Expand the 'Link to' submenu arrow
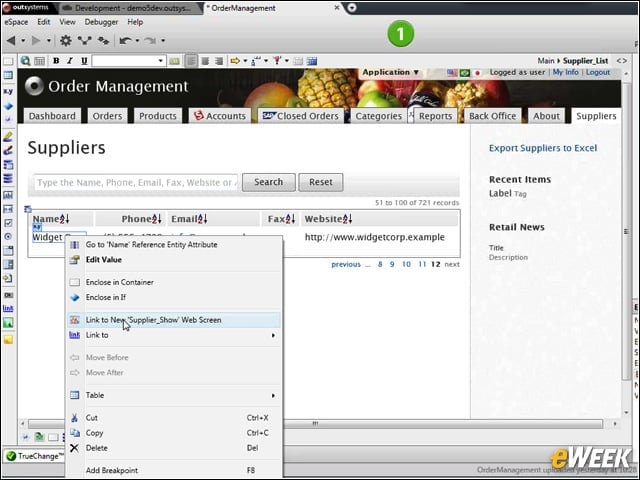 click(x=273, y=336)
